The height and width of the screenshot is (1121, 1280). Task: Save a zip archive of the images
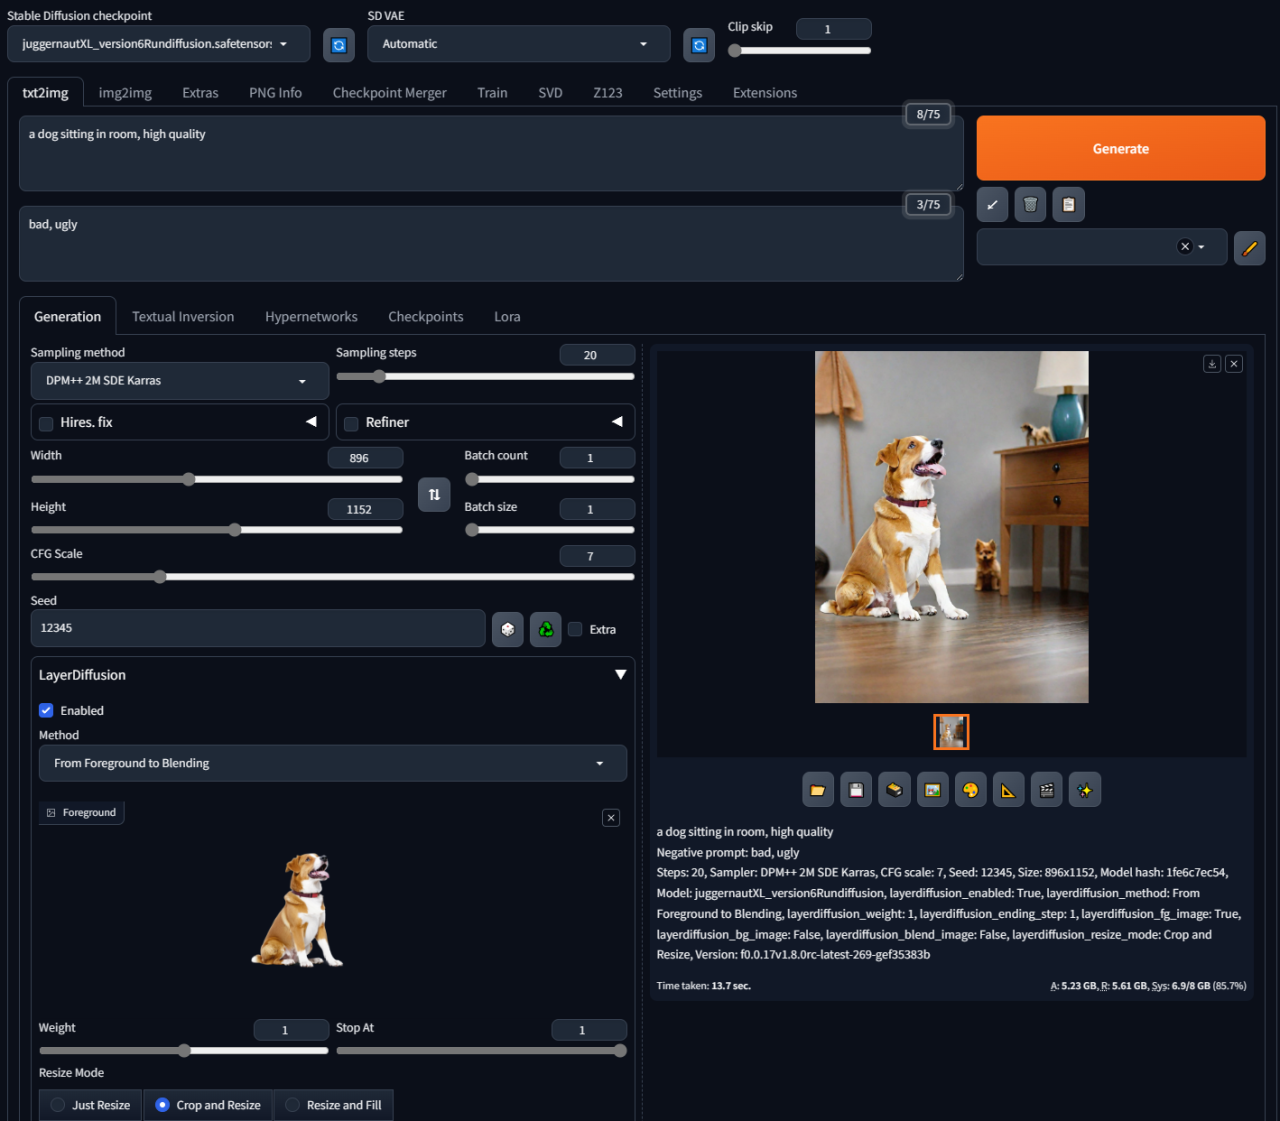[894, 790]
